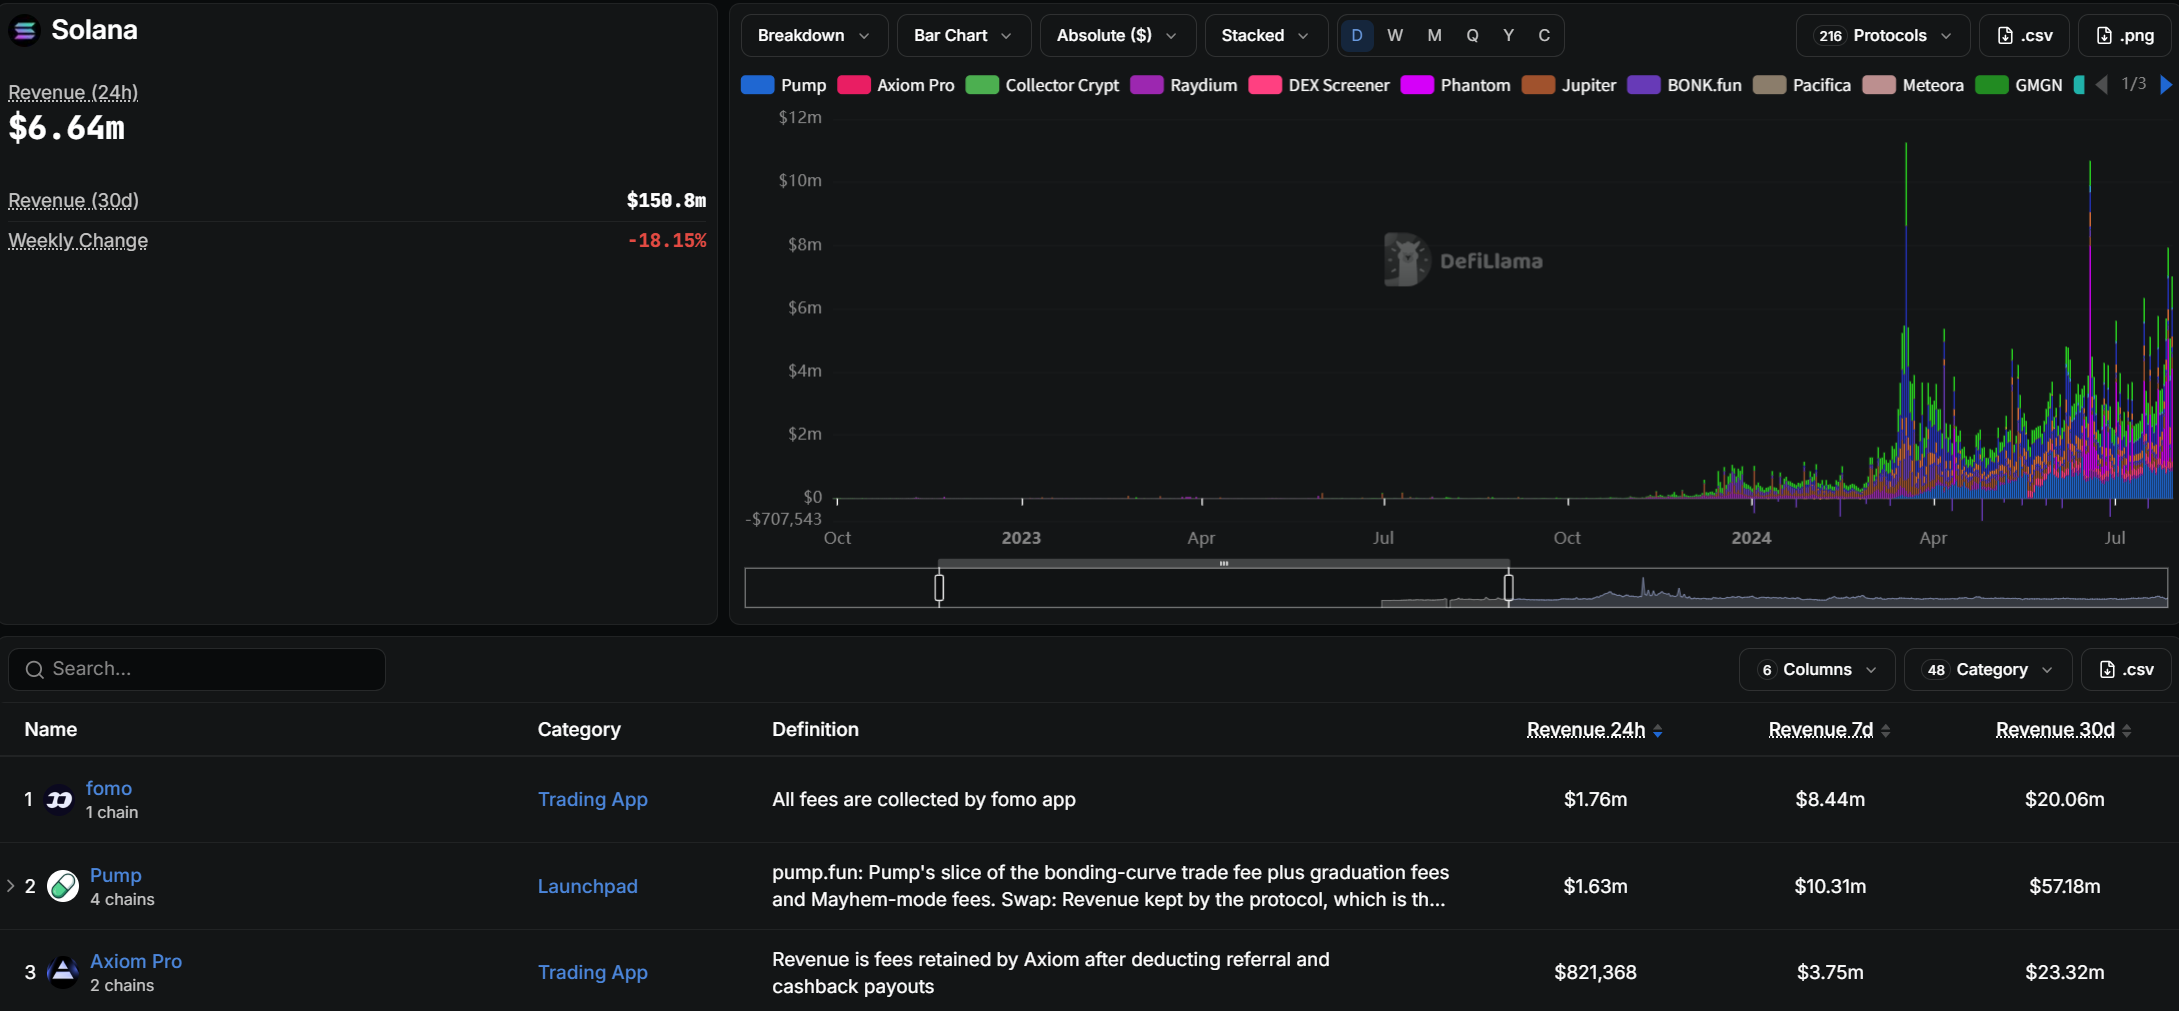The image size is (2179, 1011).
Task: Open the 216 Protocols filter dropdown
Action: (1883, 36)
